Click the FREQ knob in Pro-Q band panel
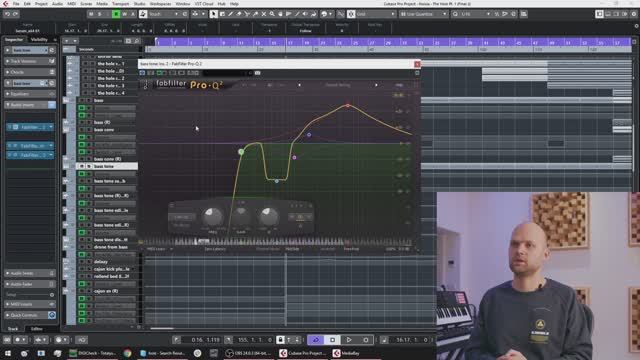Image resolution: width=640 pixels, height=360 pixels. [x=213, y=216]
